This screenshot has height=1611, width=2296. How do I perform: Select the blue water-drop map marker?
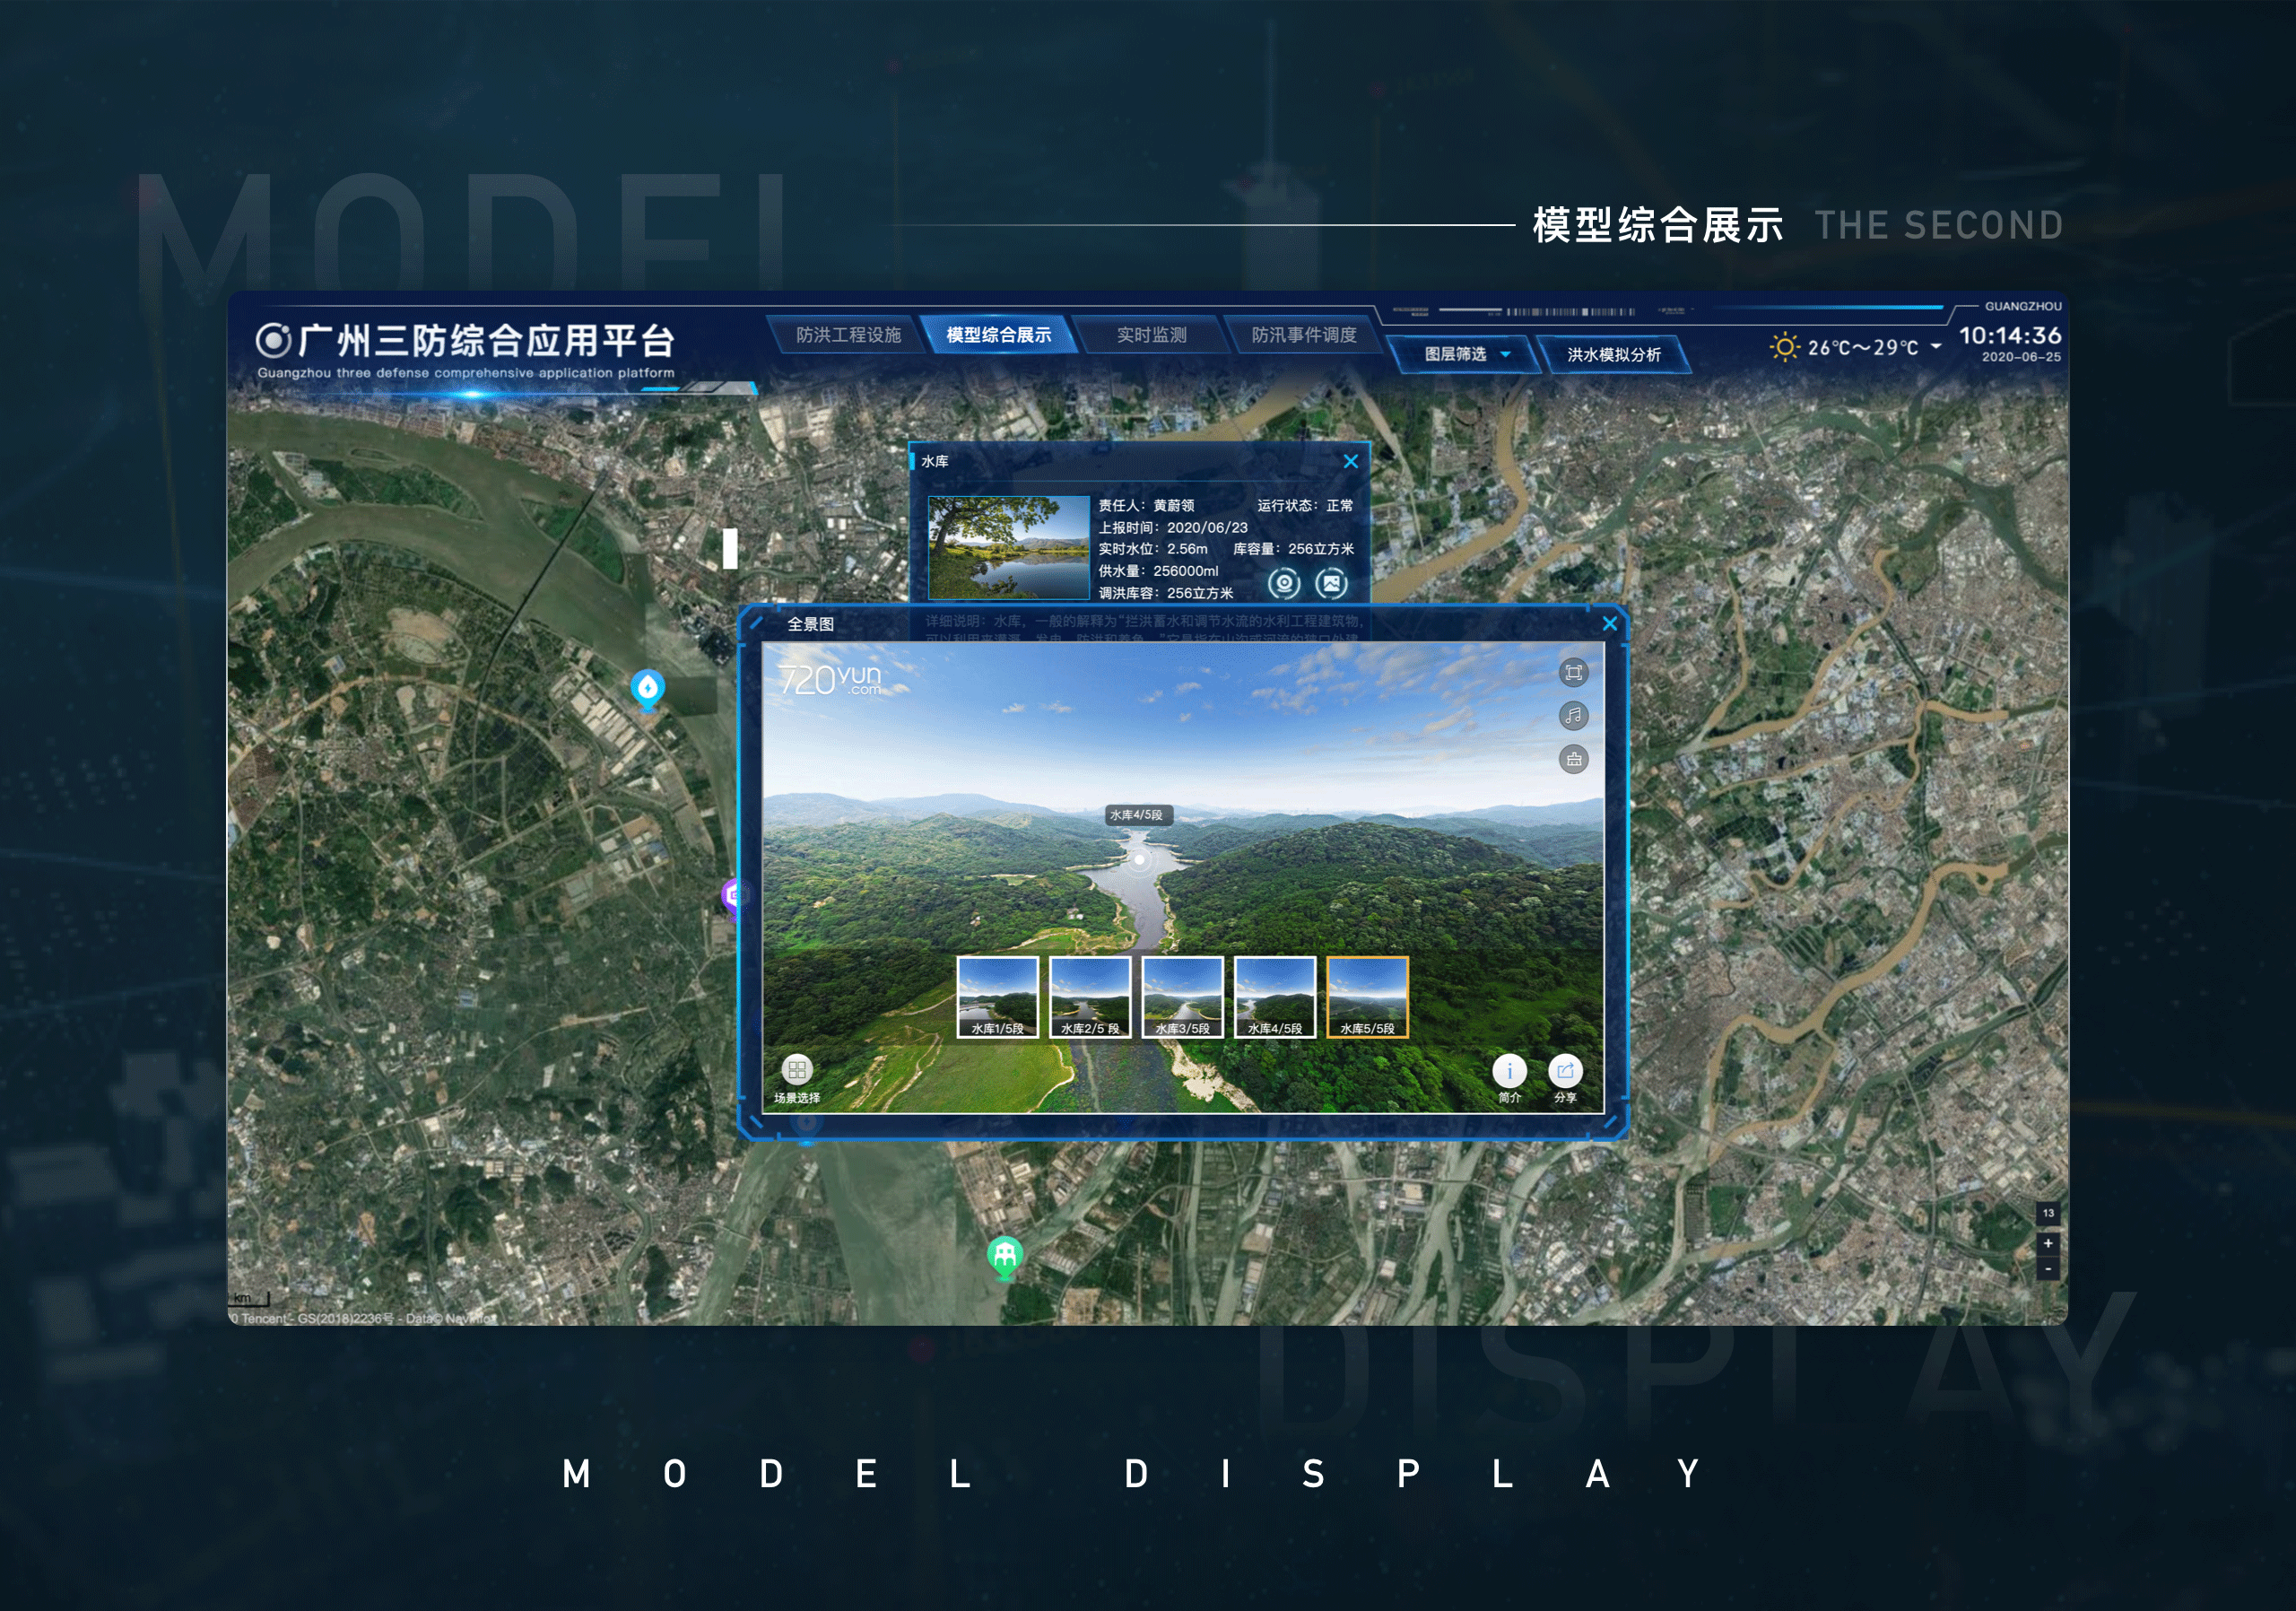click(648, 690)
